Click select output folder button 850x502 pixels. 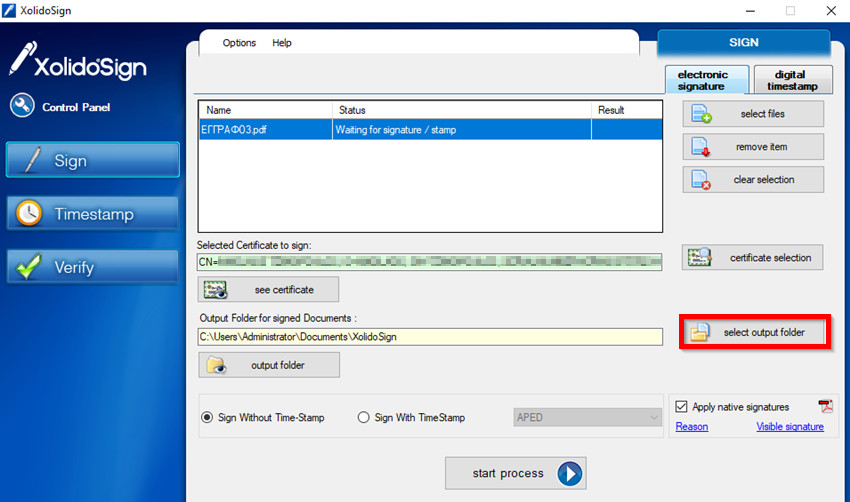point(754,332)
